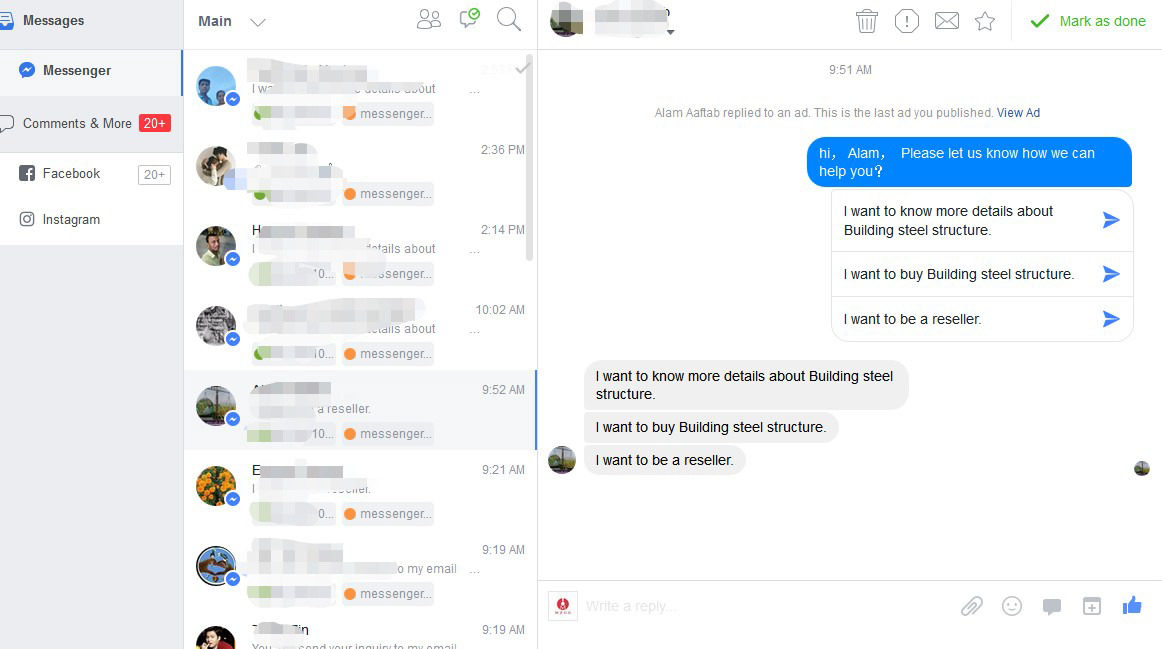
Task: Open the automated responses chat icon
Action: (x=469, y=19)
